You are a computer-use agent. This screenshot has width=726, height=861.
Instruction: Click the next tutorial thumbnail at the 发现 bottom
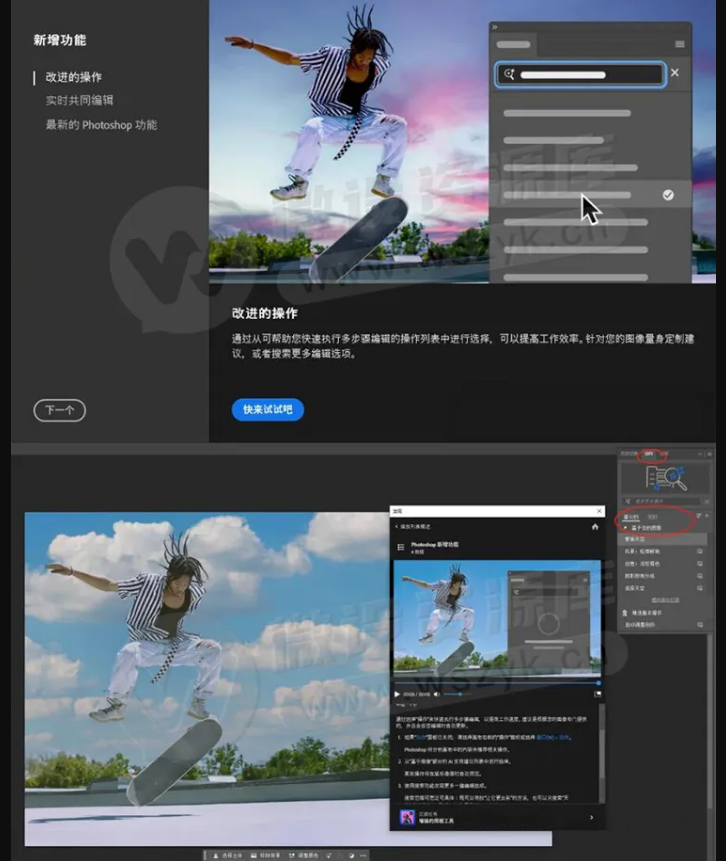point(407,818)
